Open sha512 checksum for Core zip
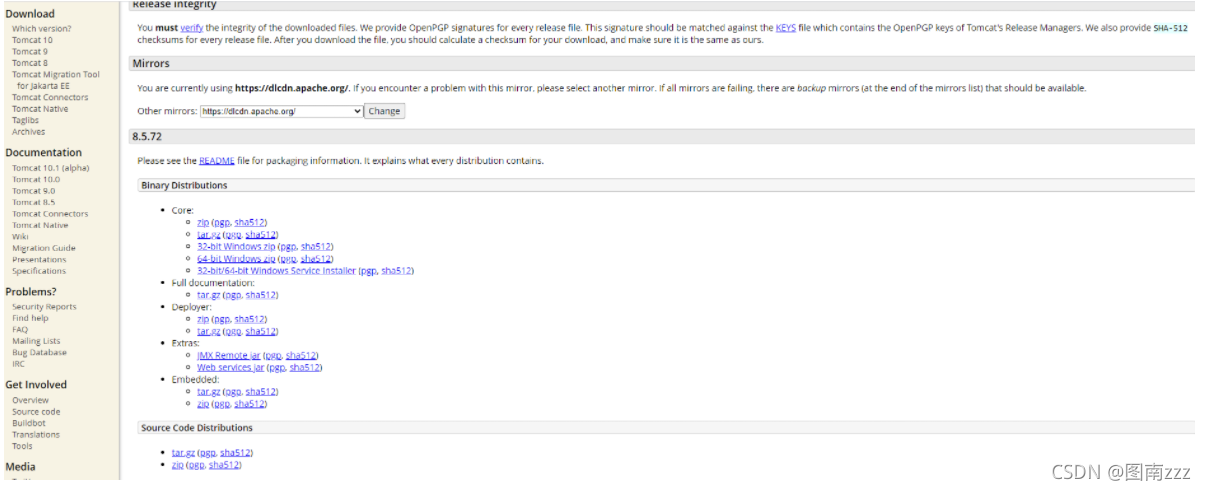Viewport: 1206px width, 490px height. click(249, 222)
